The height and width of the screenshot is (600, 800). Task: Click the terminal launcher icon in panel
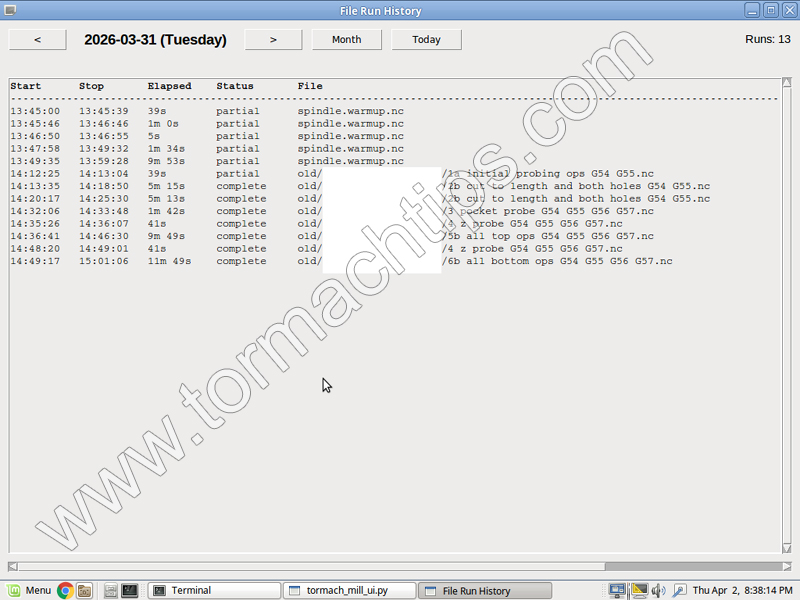point(129,590)
